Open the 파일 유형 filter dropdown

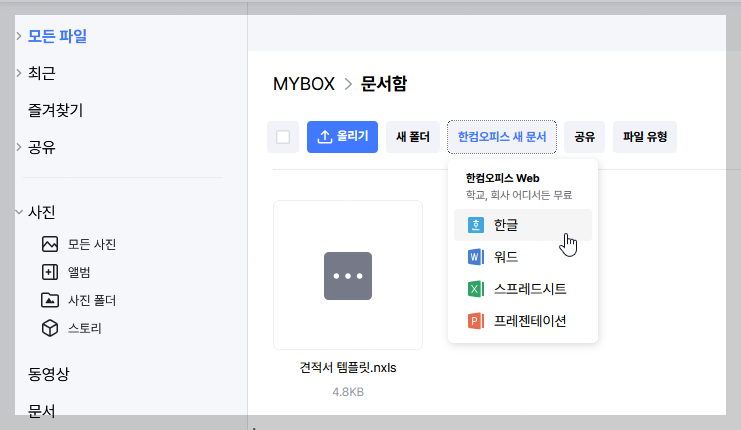645,137
